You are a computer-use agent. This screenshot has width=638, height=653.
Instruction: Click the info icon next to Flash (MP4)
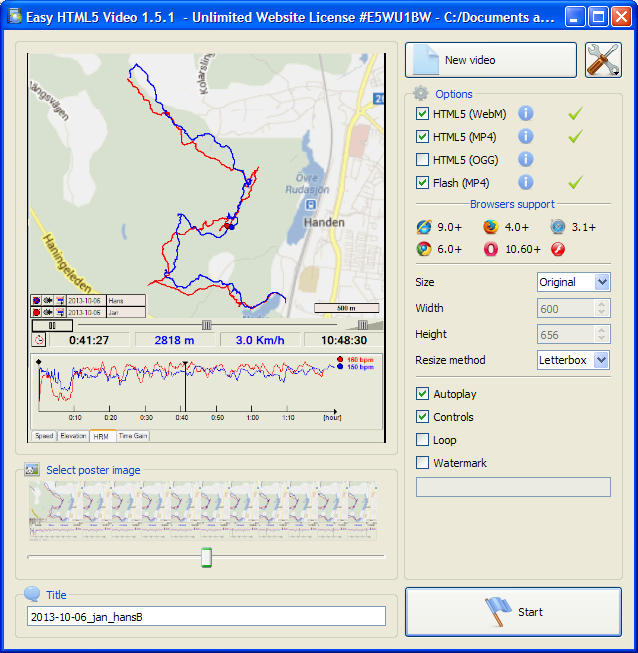click(x=526, y=182)
